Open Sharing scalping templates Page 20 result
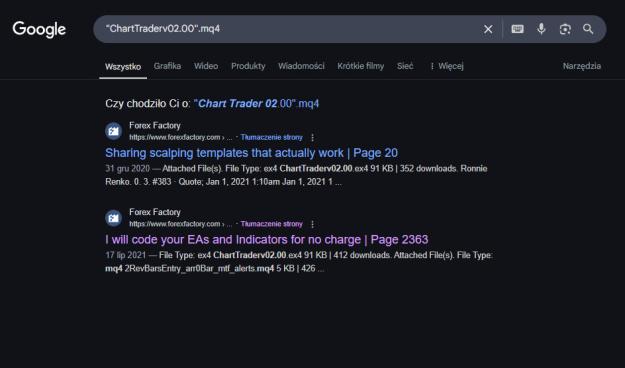This screenshot has width=625, height=368. tap(252, 153)
